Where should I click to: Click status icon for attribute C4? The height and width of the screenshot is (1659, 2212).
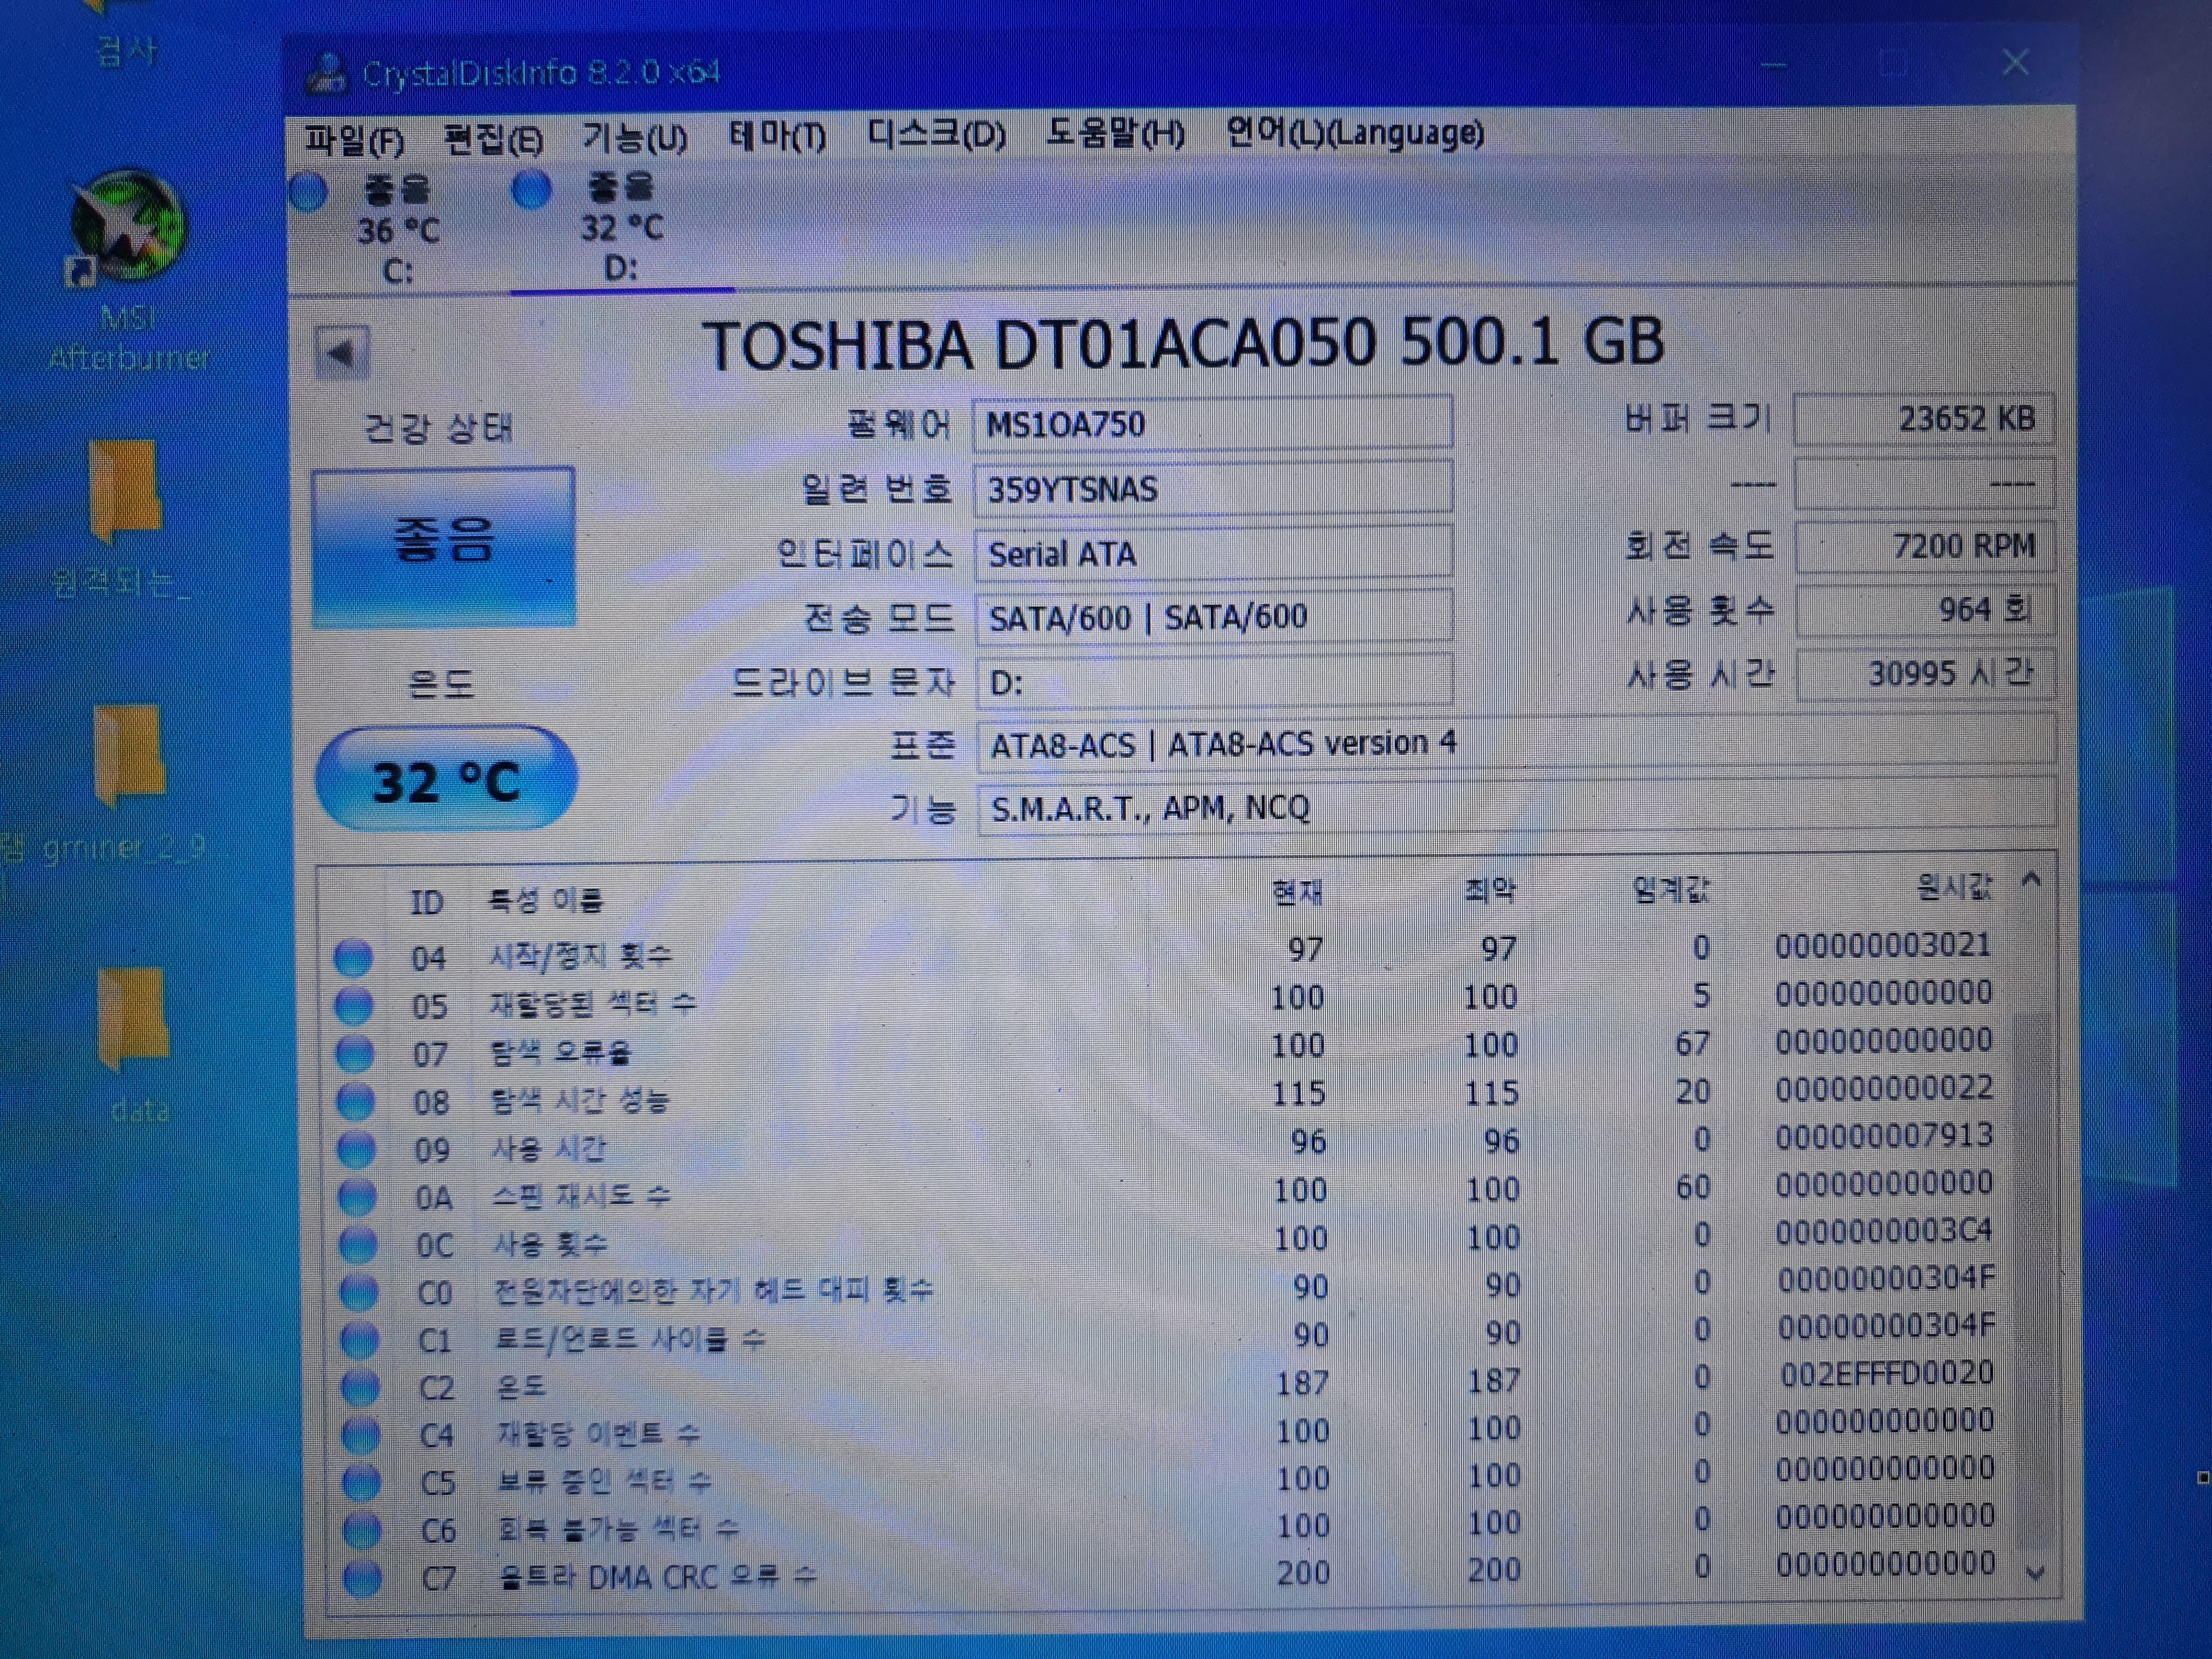(x=361, y=1435)
